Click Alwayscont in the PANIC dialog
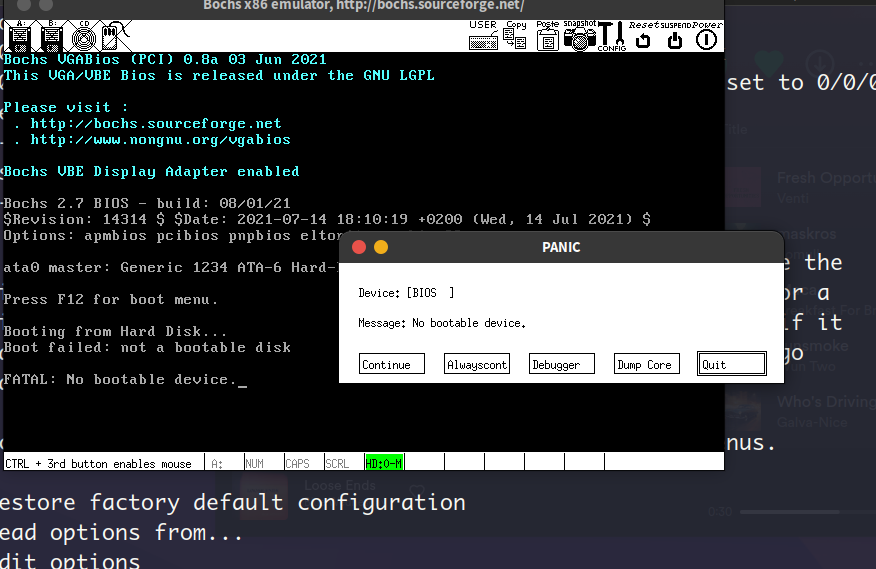 [x=477, y=364]
